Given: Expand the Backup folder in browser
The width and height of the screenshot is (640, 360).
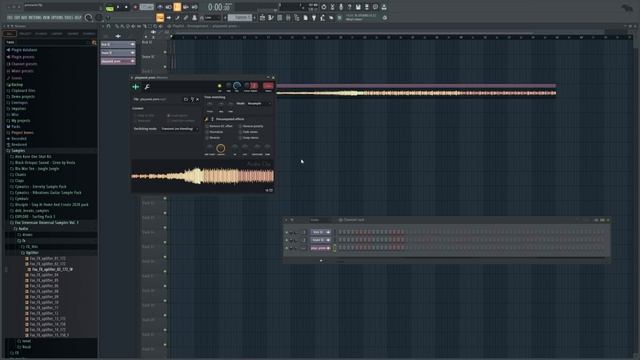Looking at the screenshot, I should coord(17,84).
